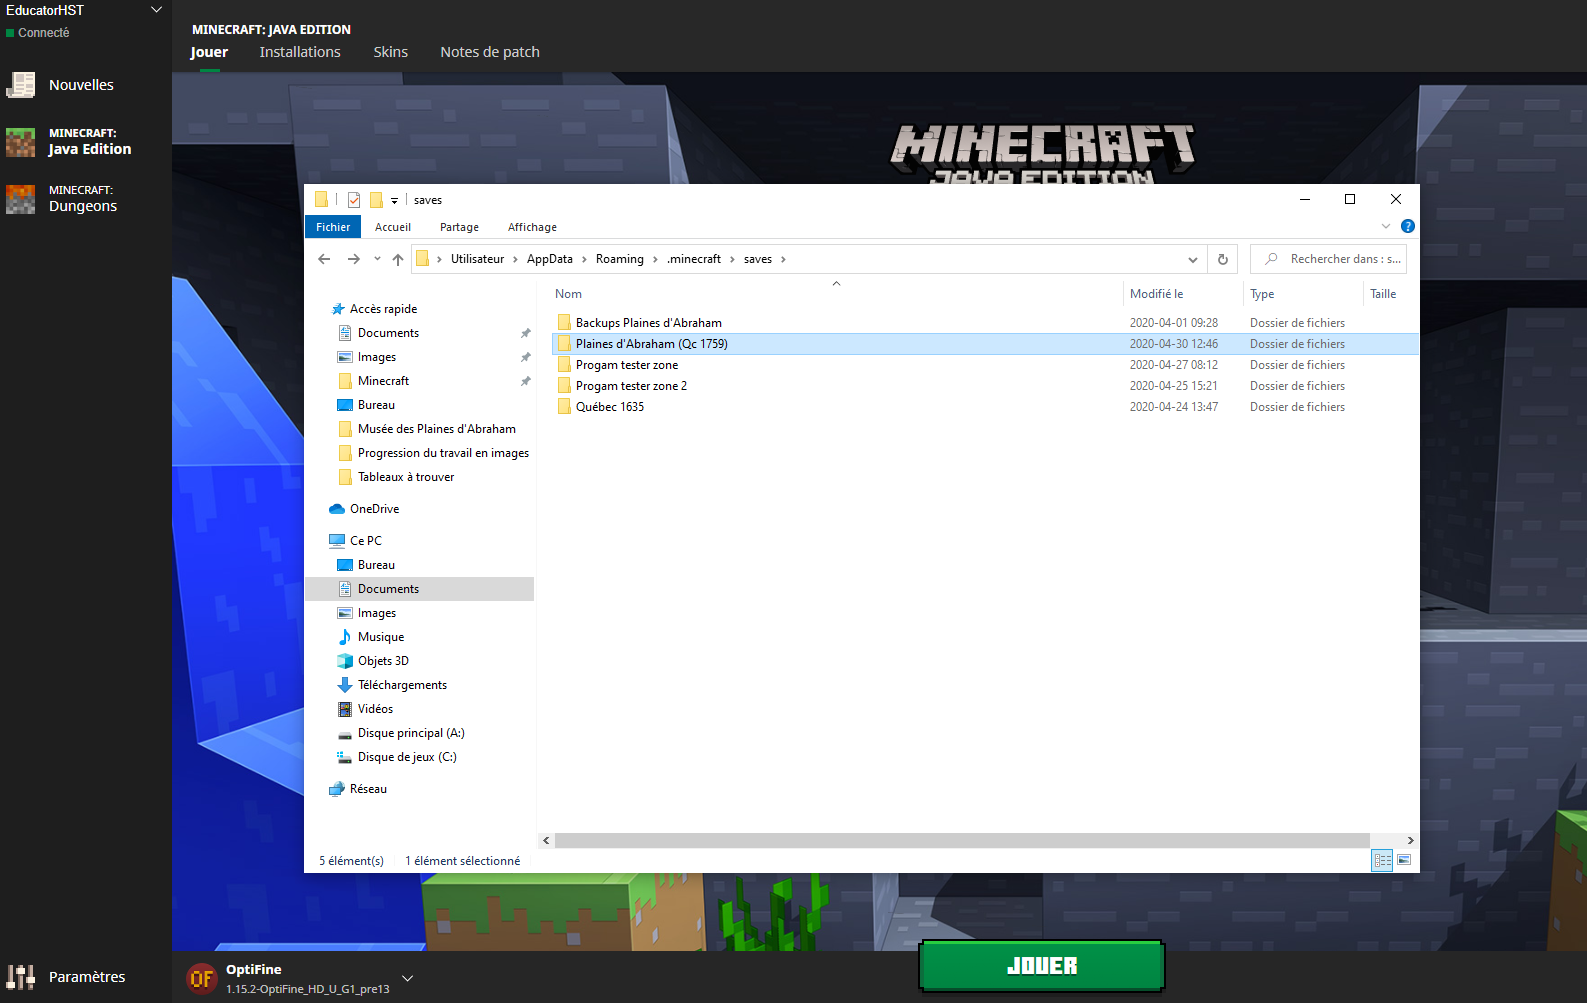
Task: Expand the ribbon with the chevron
Action: click(1386, 226)
